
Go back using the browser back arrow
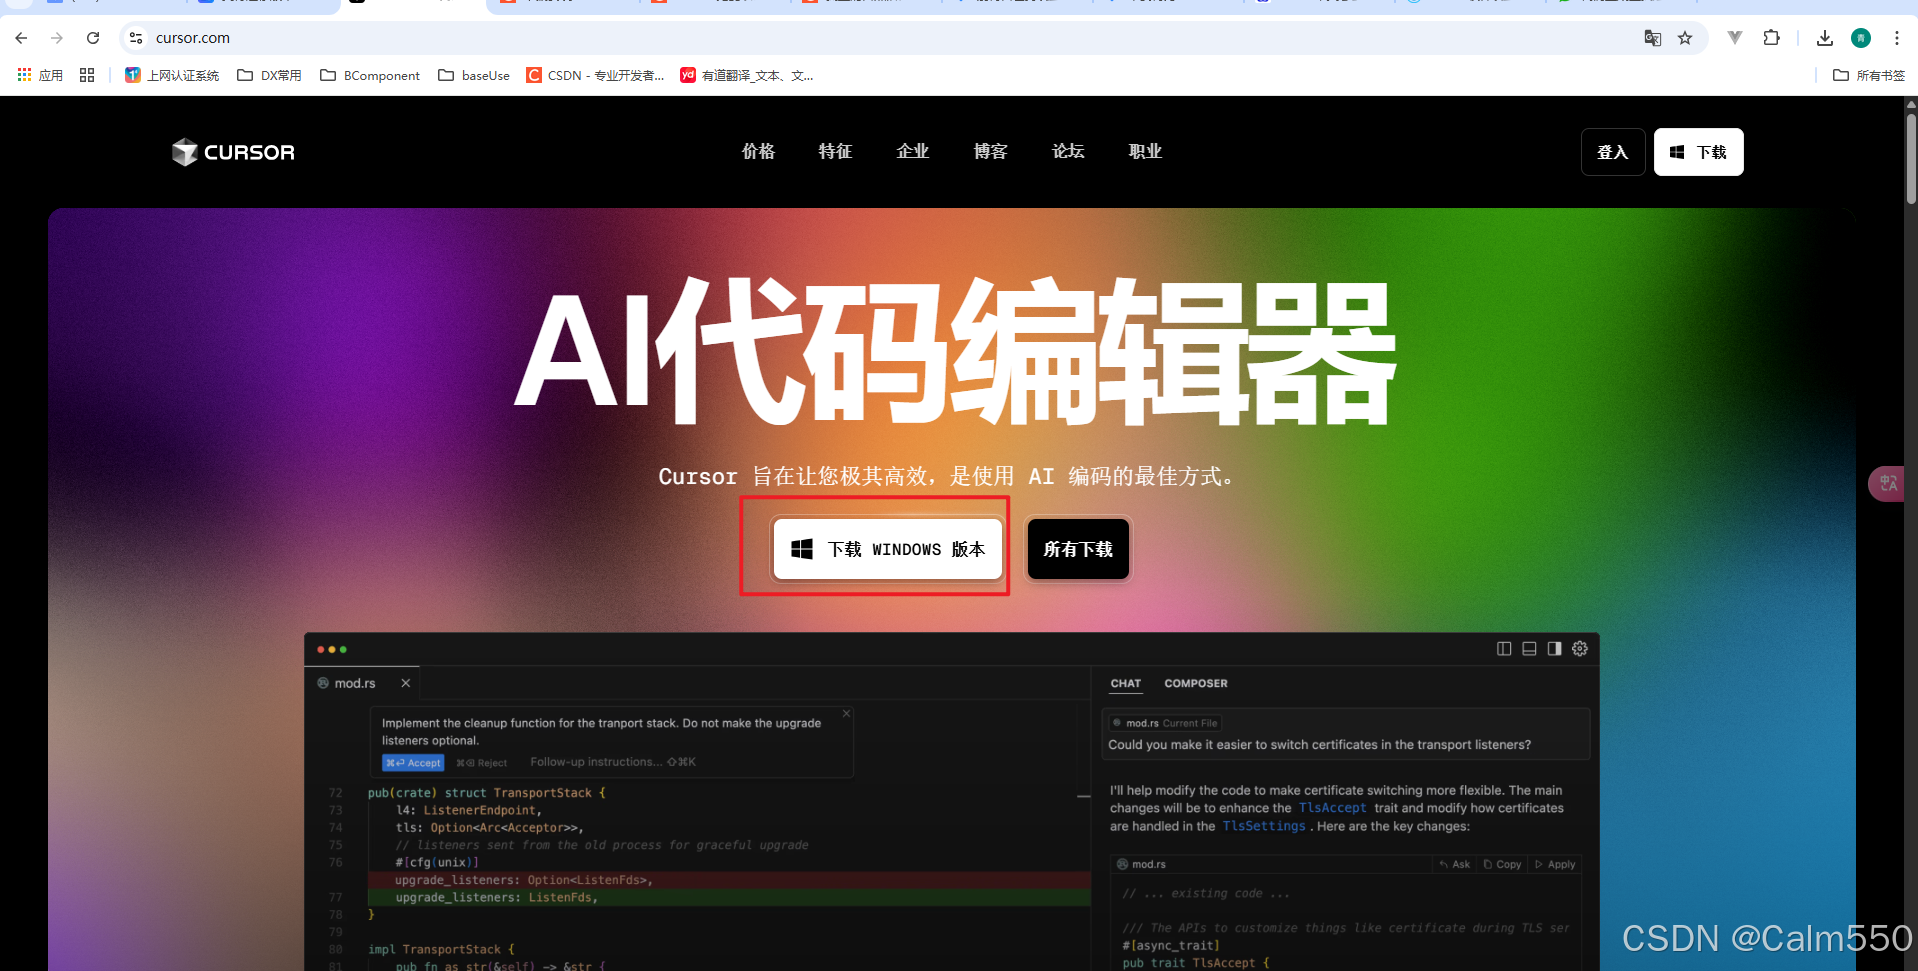(x=21, y=38)
